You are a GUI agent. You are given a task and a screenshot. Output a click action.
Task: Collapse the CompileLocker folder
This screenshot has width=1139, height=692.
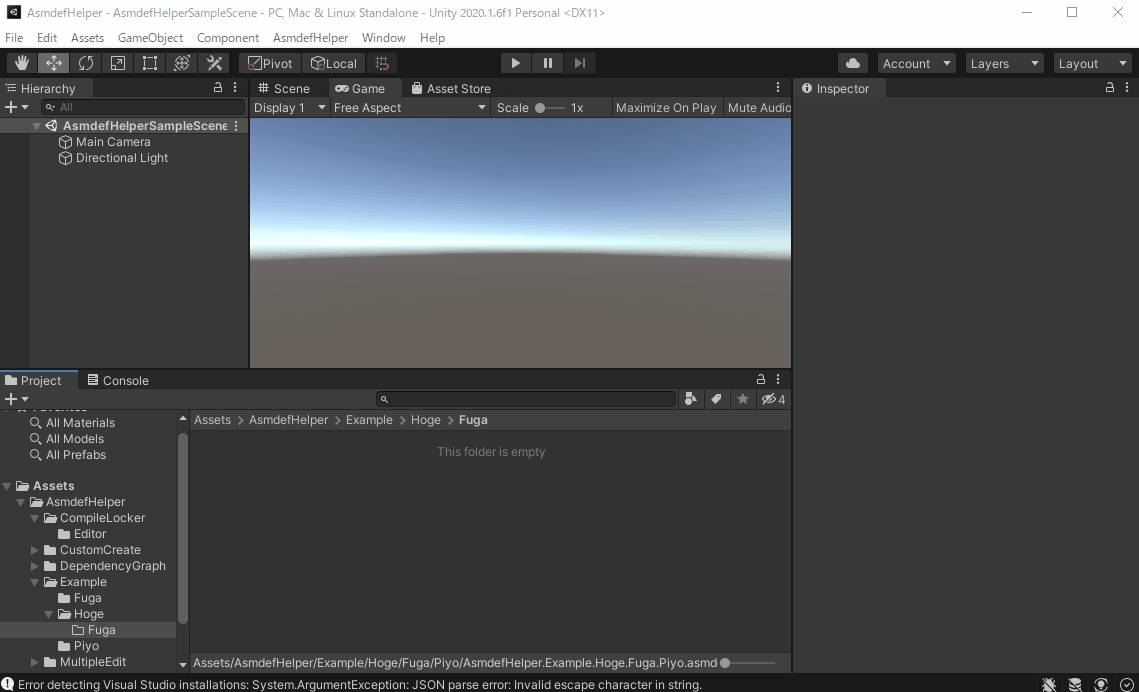click(x=36, y=518)
